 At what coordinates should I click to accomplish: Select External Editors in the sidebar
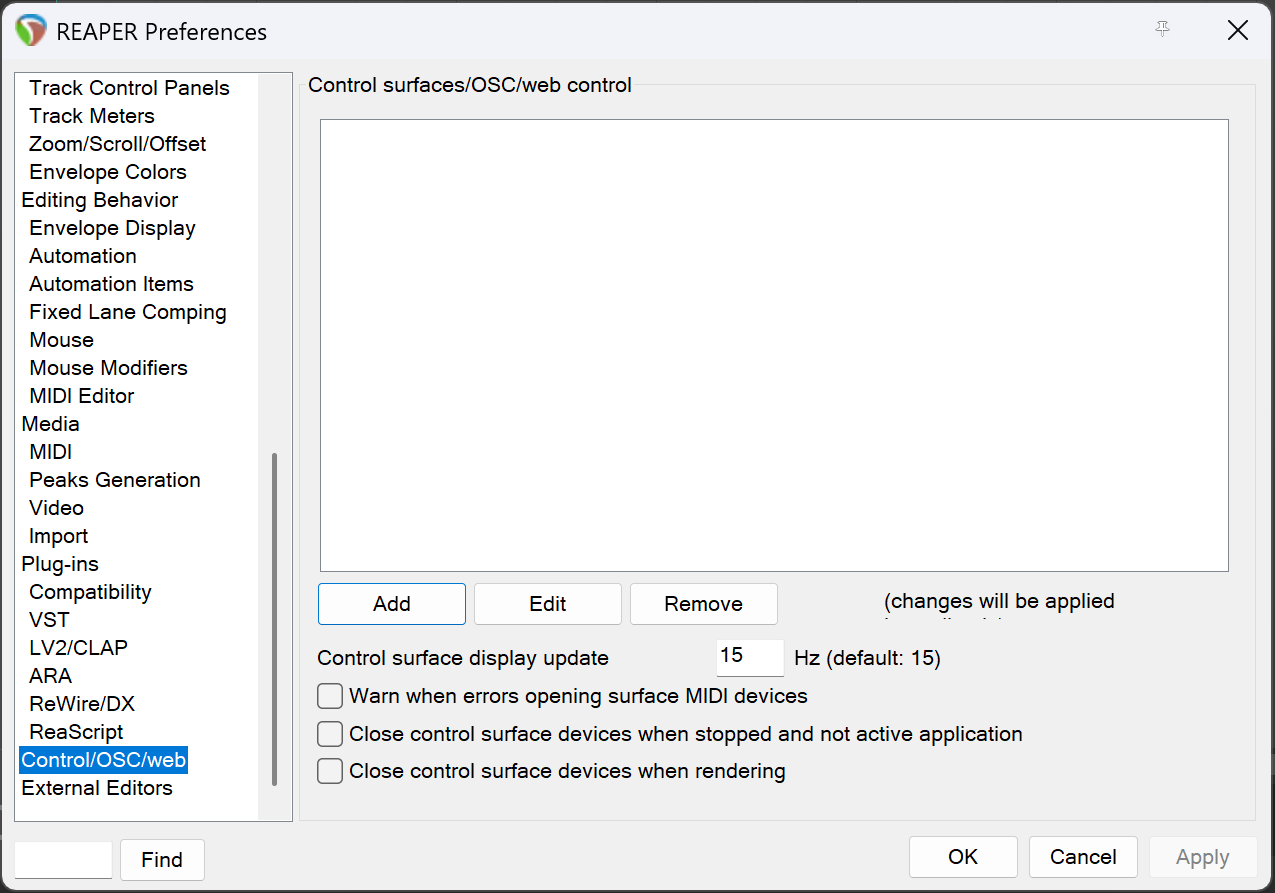click(x=97, y=788)
